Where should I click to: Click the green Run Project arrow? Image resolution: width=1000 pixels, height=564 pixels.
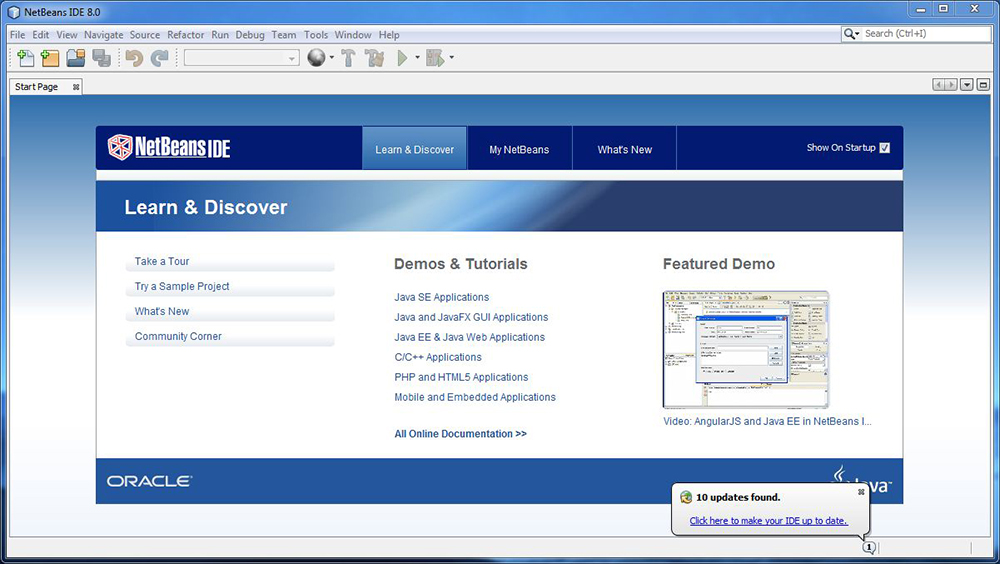coord(402,58)
